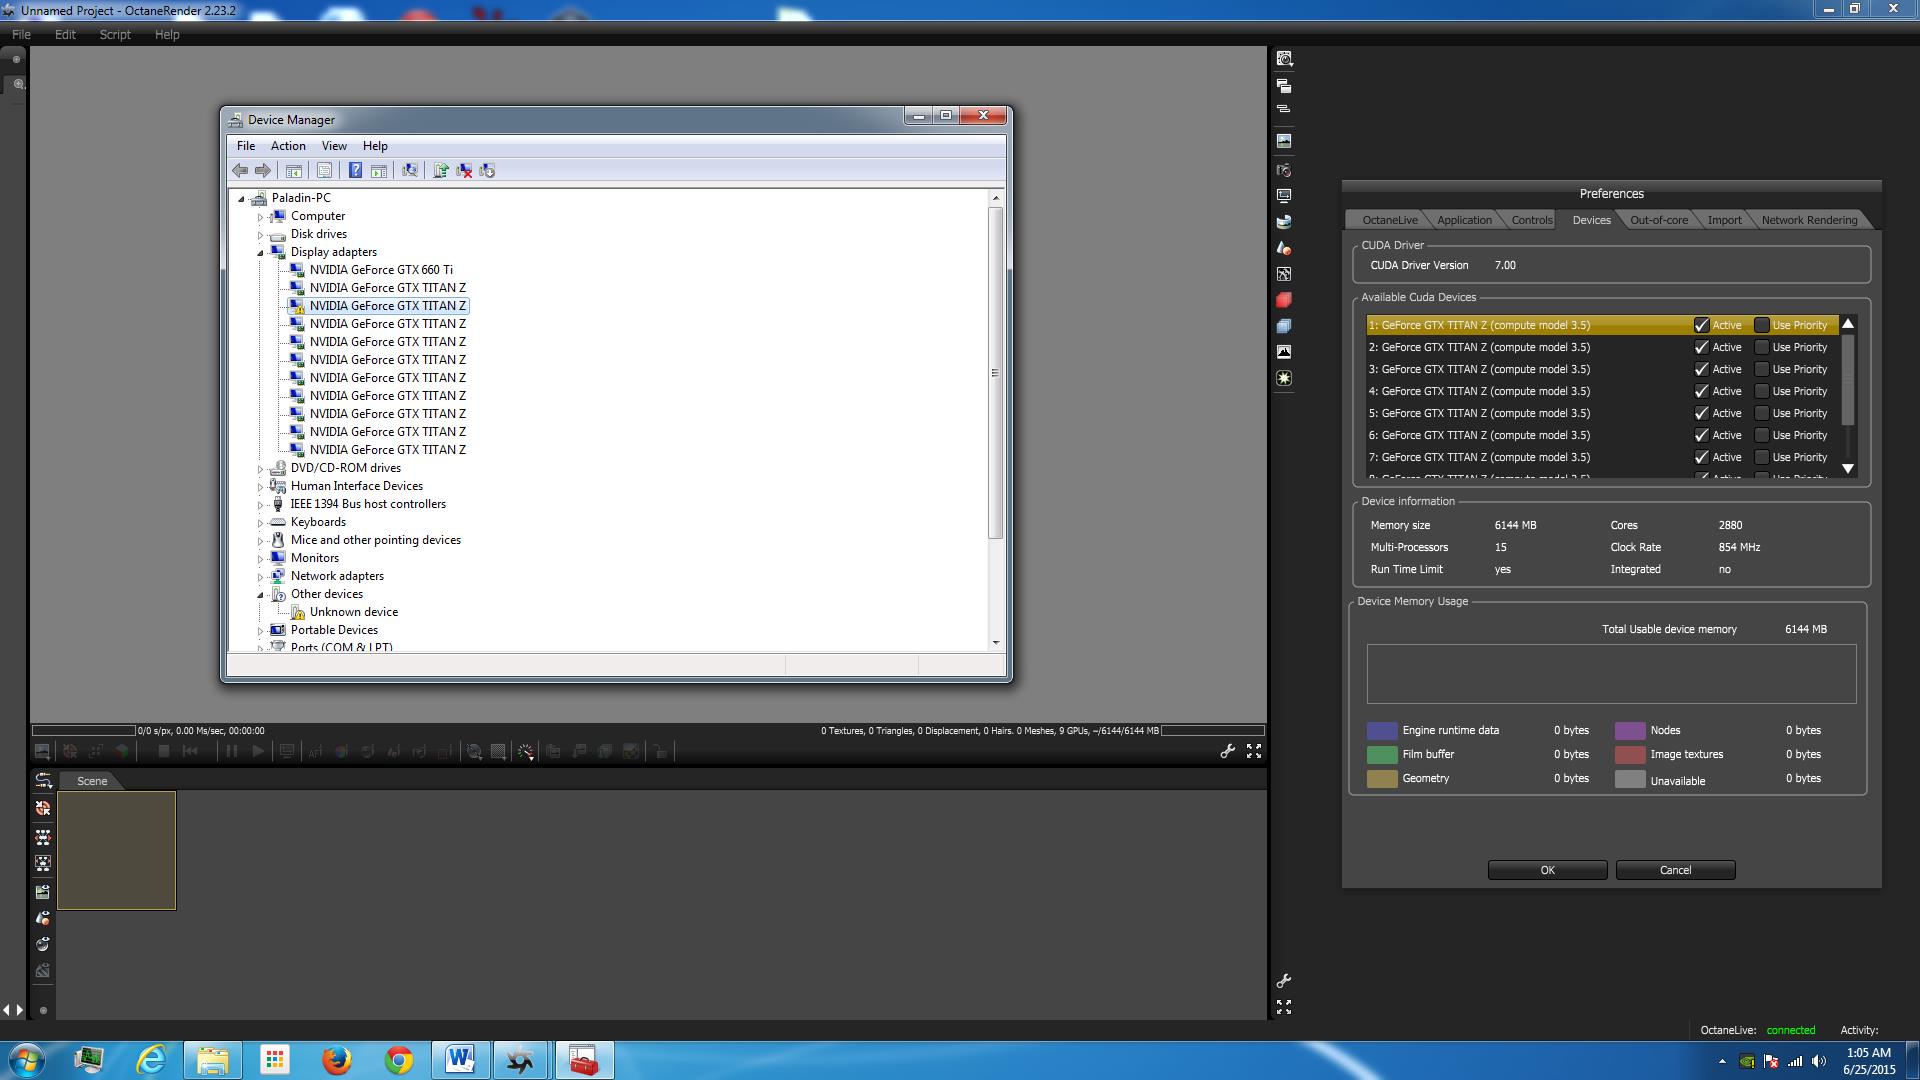Switch to the Network Rendering tab
Image resolution: width=1920 pixels, height=1080 pixels.
(1808, 220)
